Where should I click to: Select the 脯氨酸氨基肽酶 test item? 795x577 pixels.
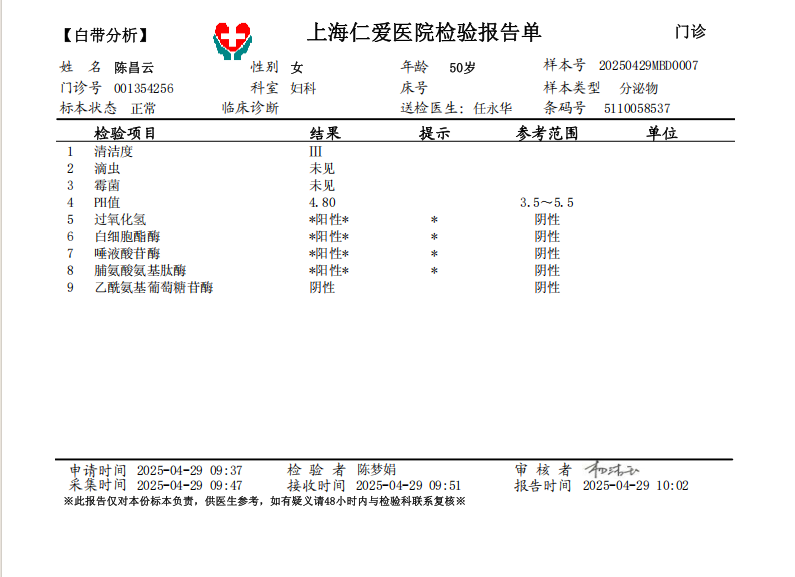click(140, 270)
